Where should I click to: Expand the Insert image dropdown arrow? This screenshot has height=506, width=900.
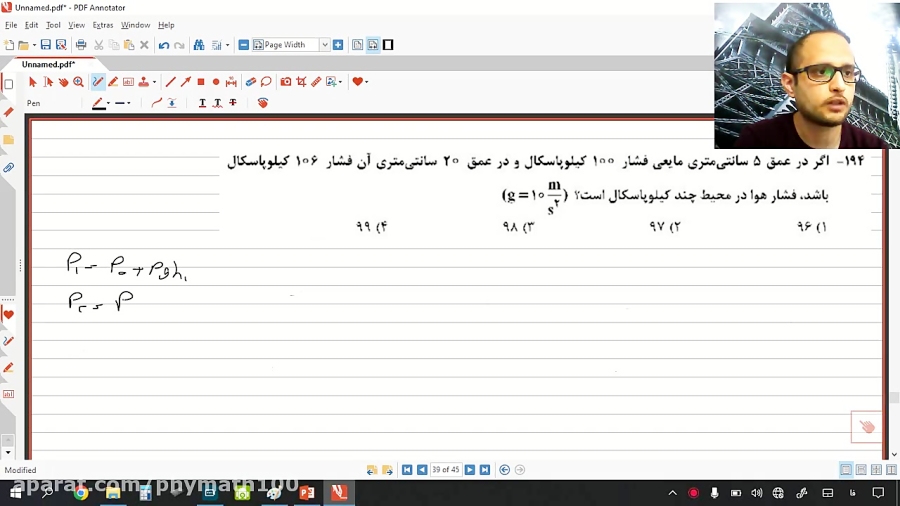coord(340,82)
